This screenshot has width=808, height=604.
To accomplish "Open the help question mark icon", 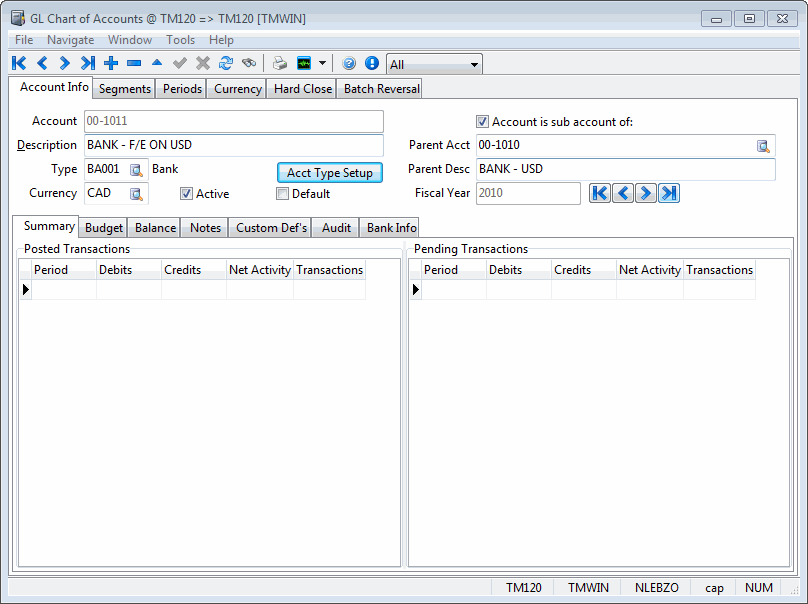I will pyautogui.click(x=349, y=63).
